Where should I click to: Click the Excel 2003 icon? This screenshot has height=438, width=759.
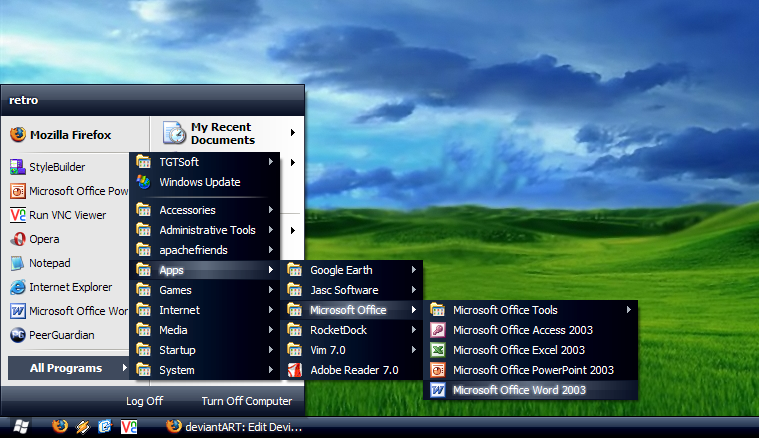tap(438, 350)
